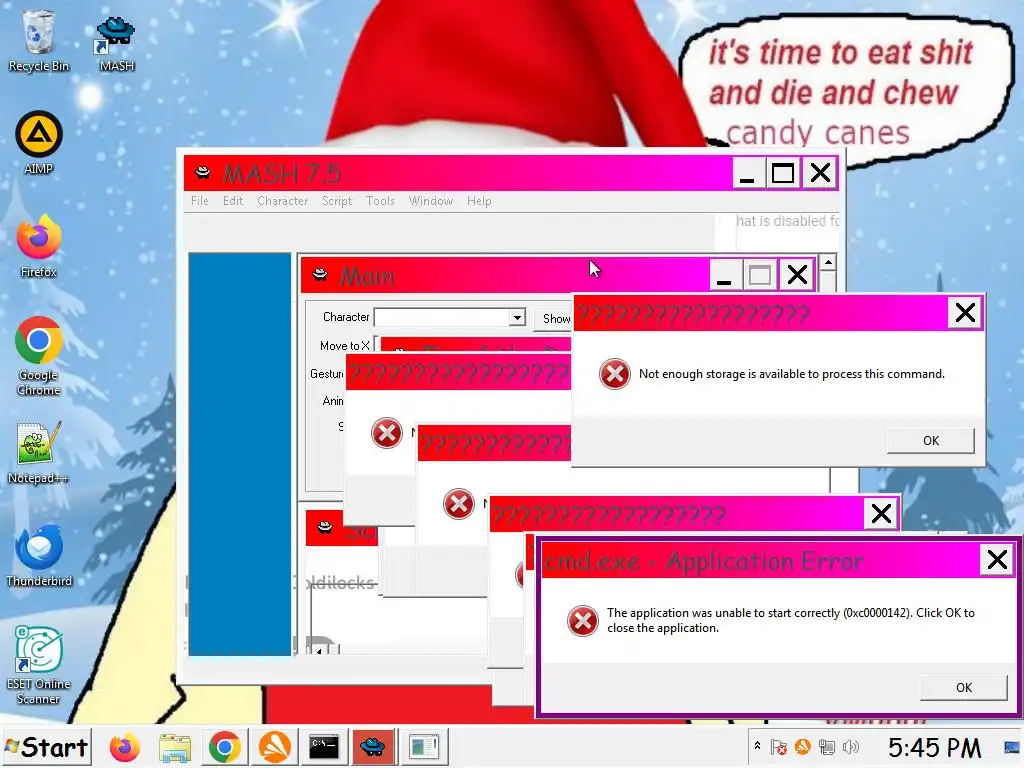The image size is (1024, 768).
Task: Open Thunderbird desktop icon
Action: 39,556
